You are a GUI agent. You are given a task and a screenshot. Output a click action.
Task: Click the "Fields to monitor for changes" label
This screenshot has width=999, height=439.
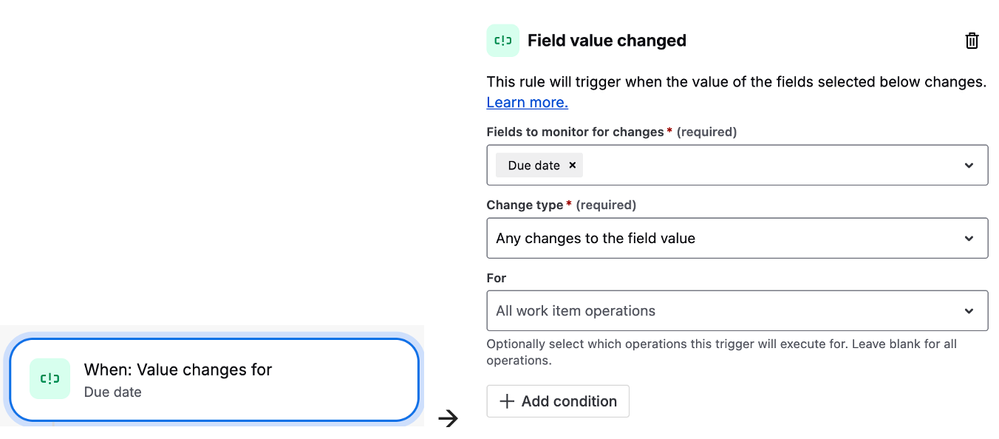coord(574,132)
